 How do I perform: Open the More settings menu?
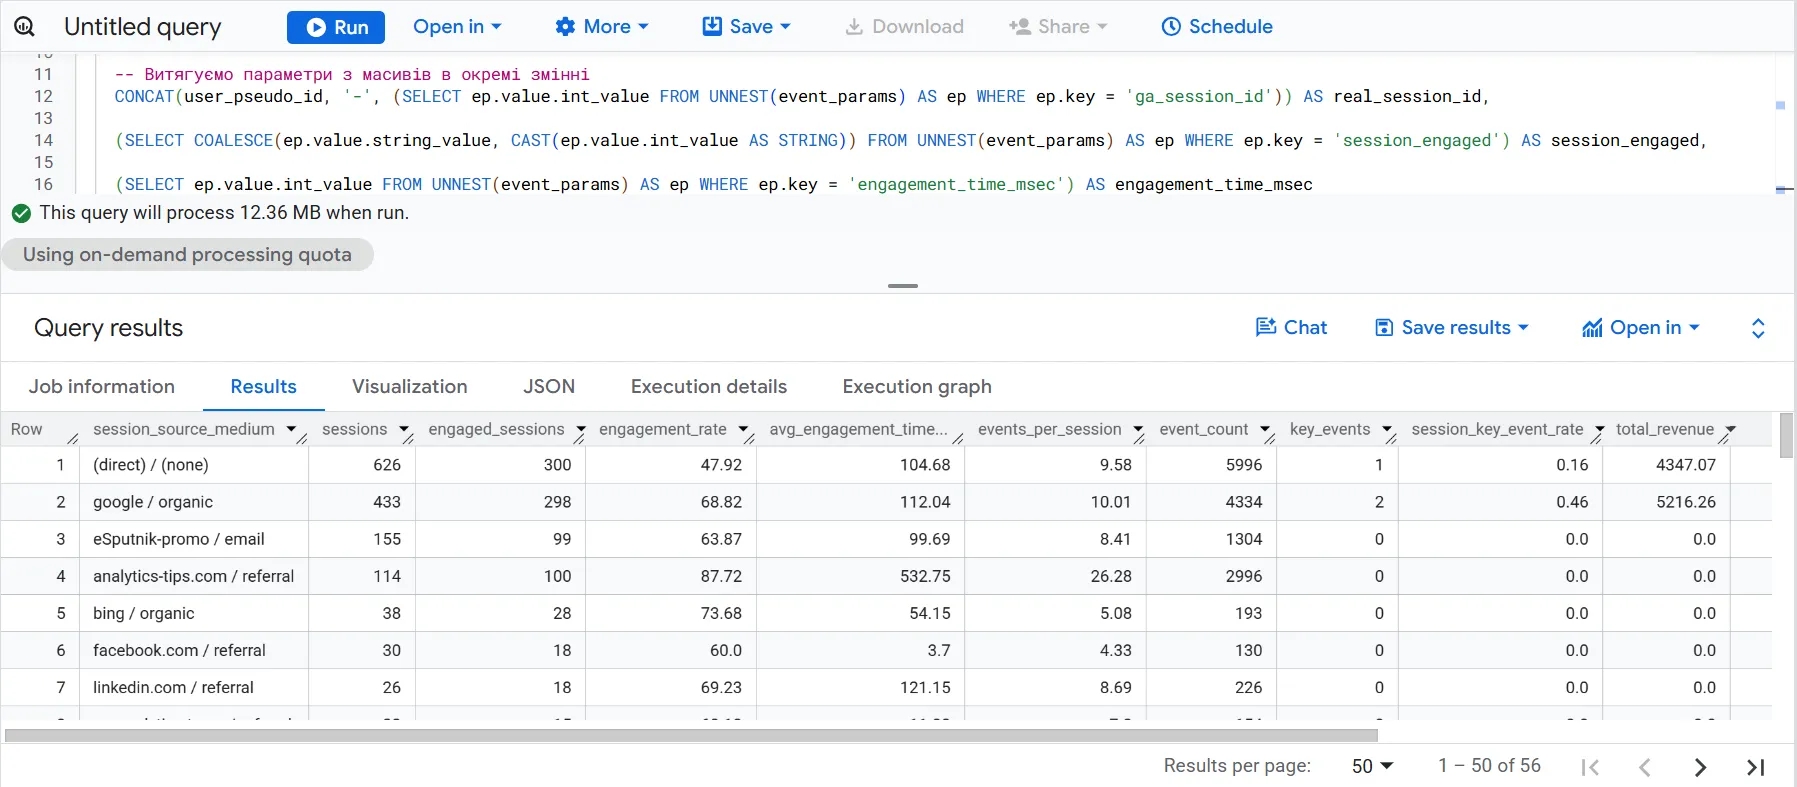pyautogui.click(x=602, y=27)
